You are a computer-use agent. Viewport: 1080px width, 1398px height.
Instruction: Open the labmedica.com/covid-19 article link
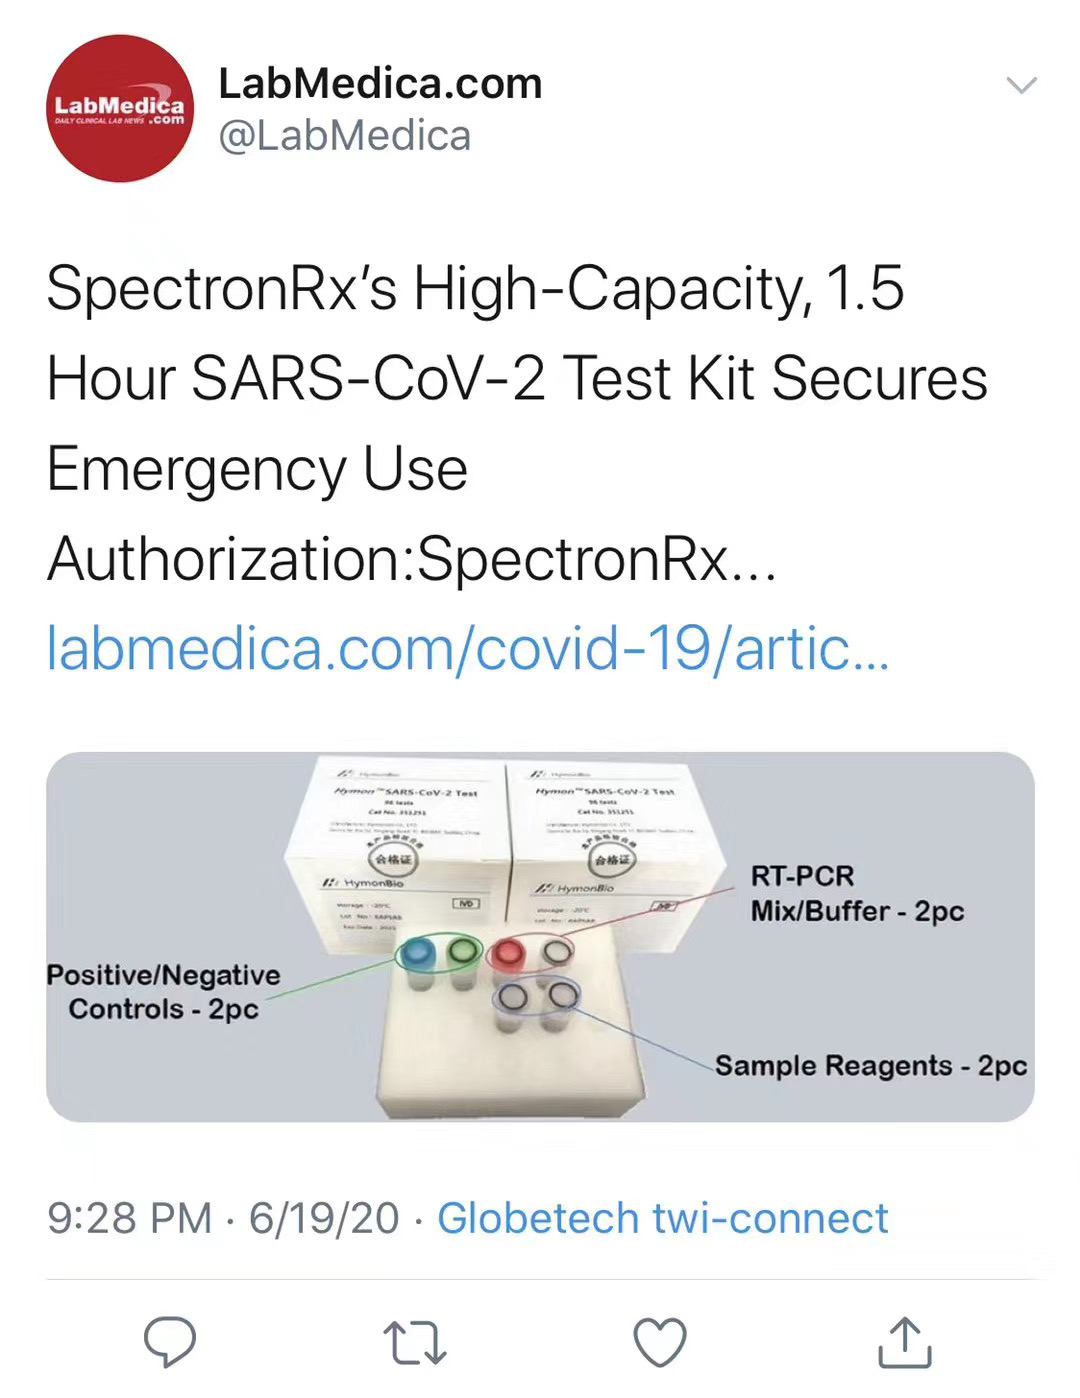[467, 649]
